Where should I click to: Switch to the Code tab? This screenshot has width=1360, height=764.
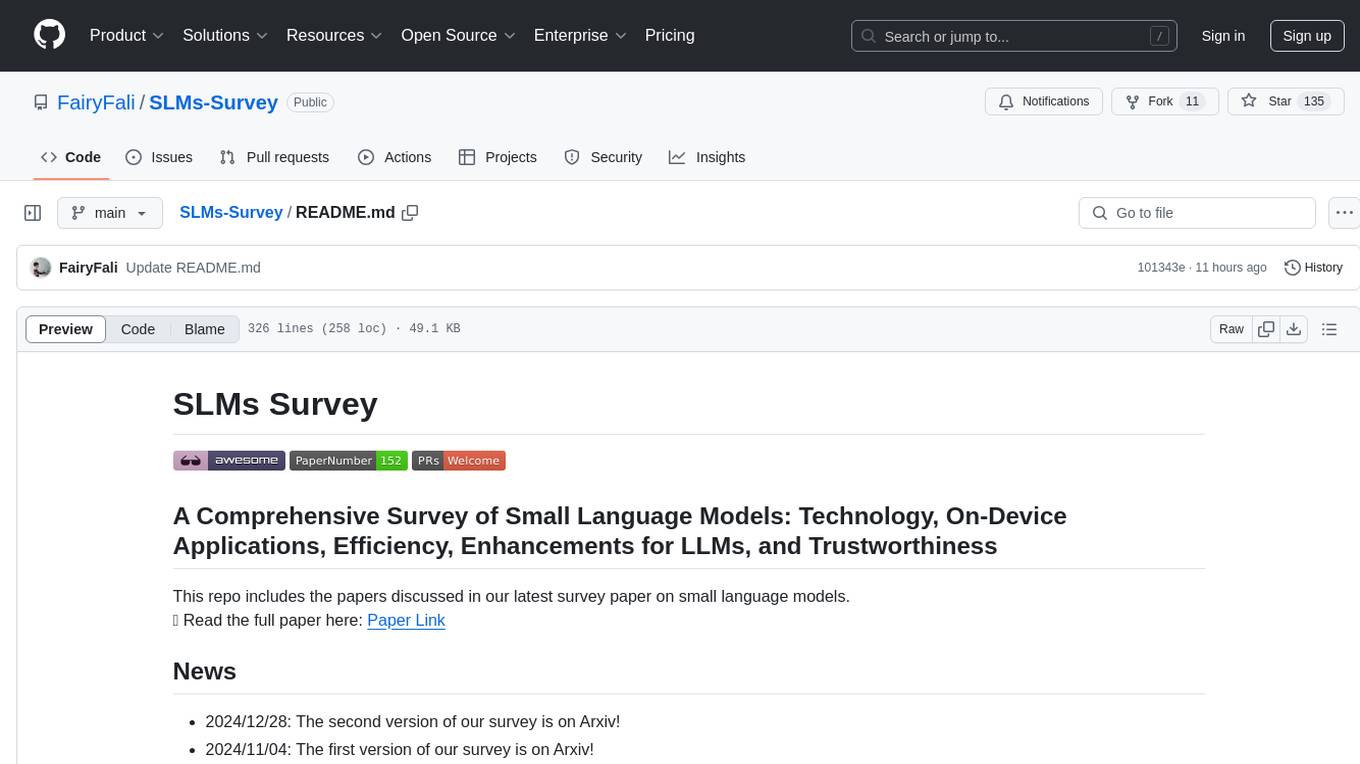71,157
